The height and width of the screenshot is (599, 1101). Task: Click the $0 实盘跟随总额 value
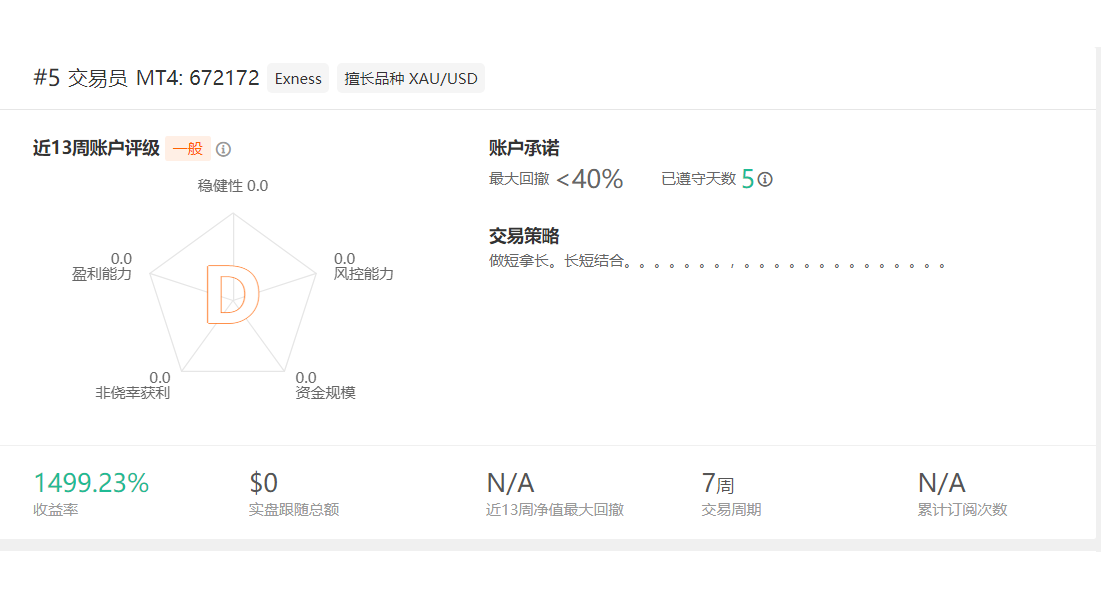pyautogui.click(x=263, y=483)
